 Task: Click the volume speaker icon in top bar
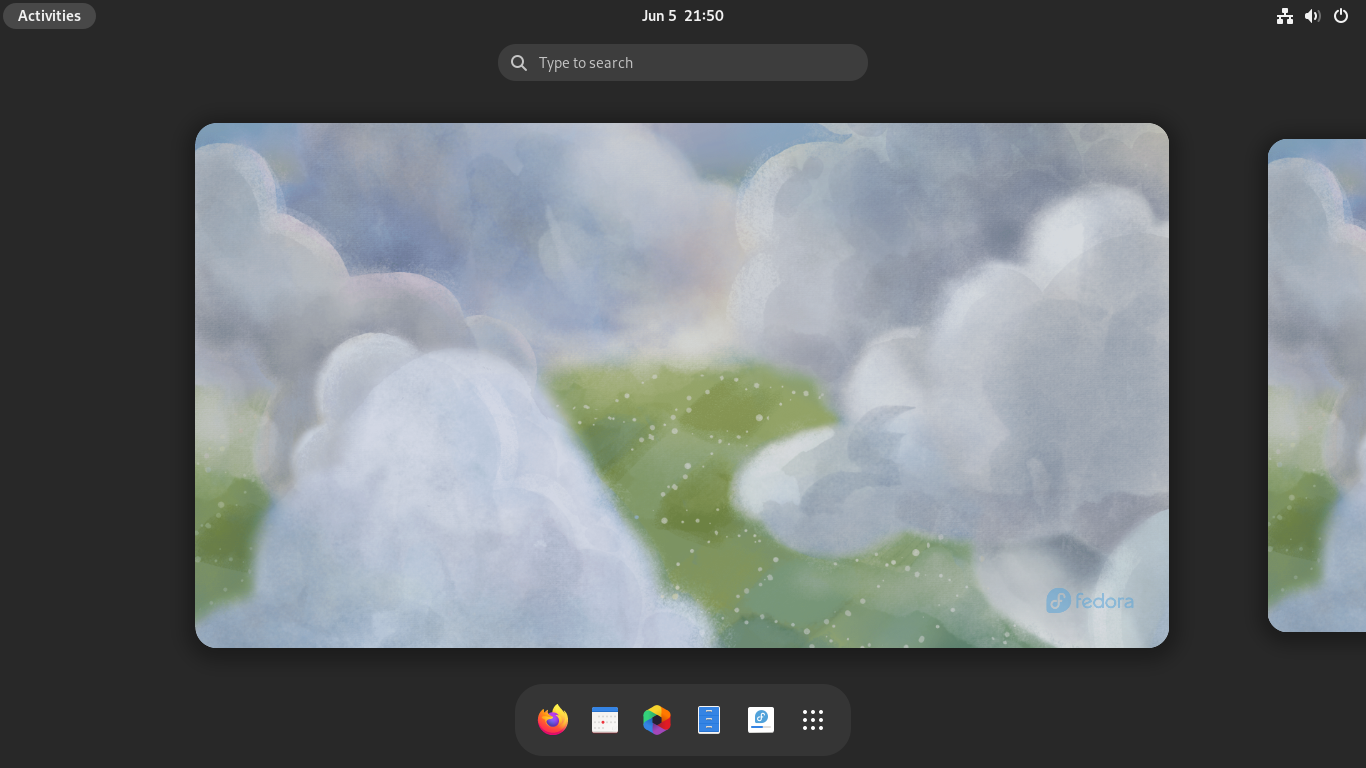point(1313,16)
